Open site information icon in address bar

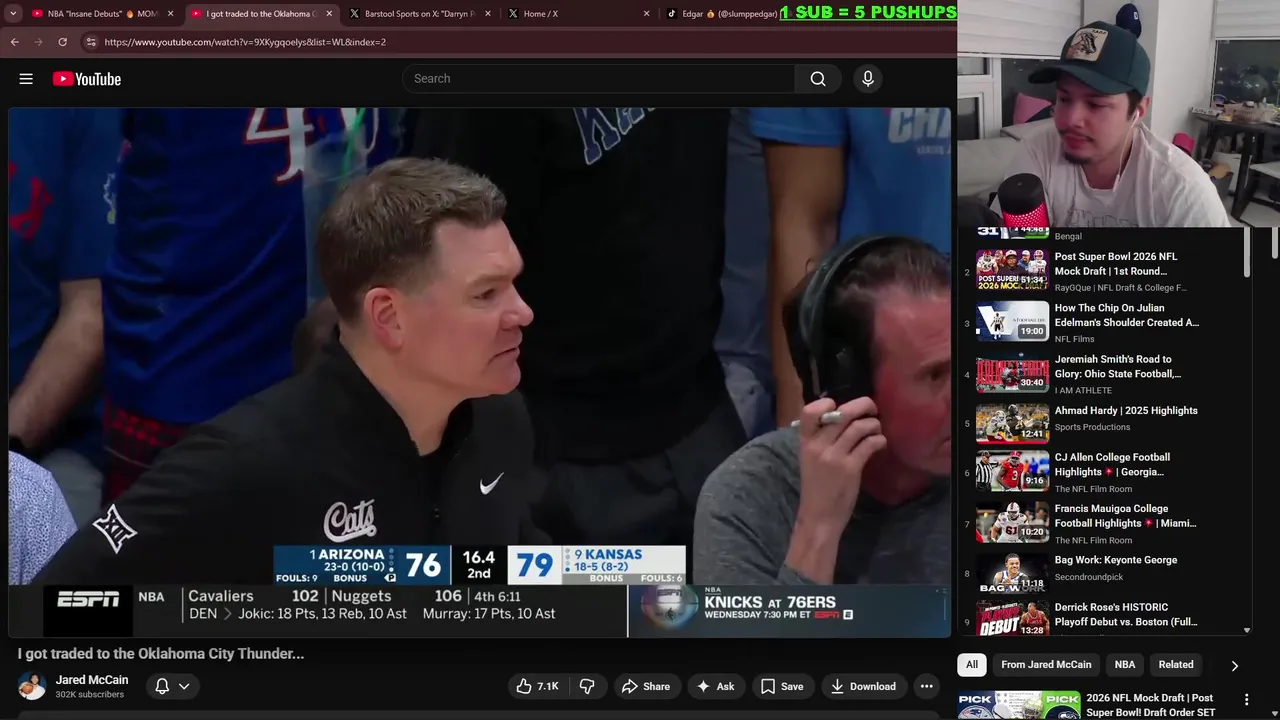91,42
